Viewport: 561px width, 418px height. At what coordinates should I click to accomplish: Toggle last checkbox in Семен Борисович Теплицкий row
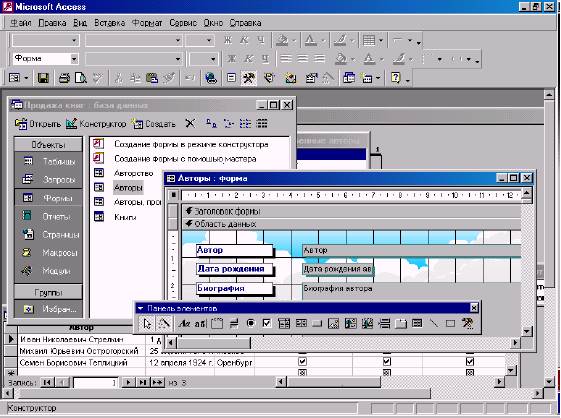pos(470,362)
